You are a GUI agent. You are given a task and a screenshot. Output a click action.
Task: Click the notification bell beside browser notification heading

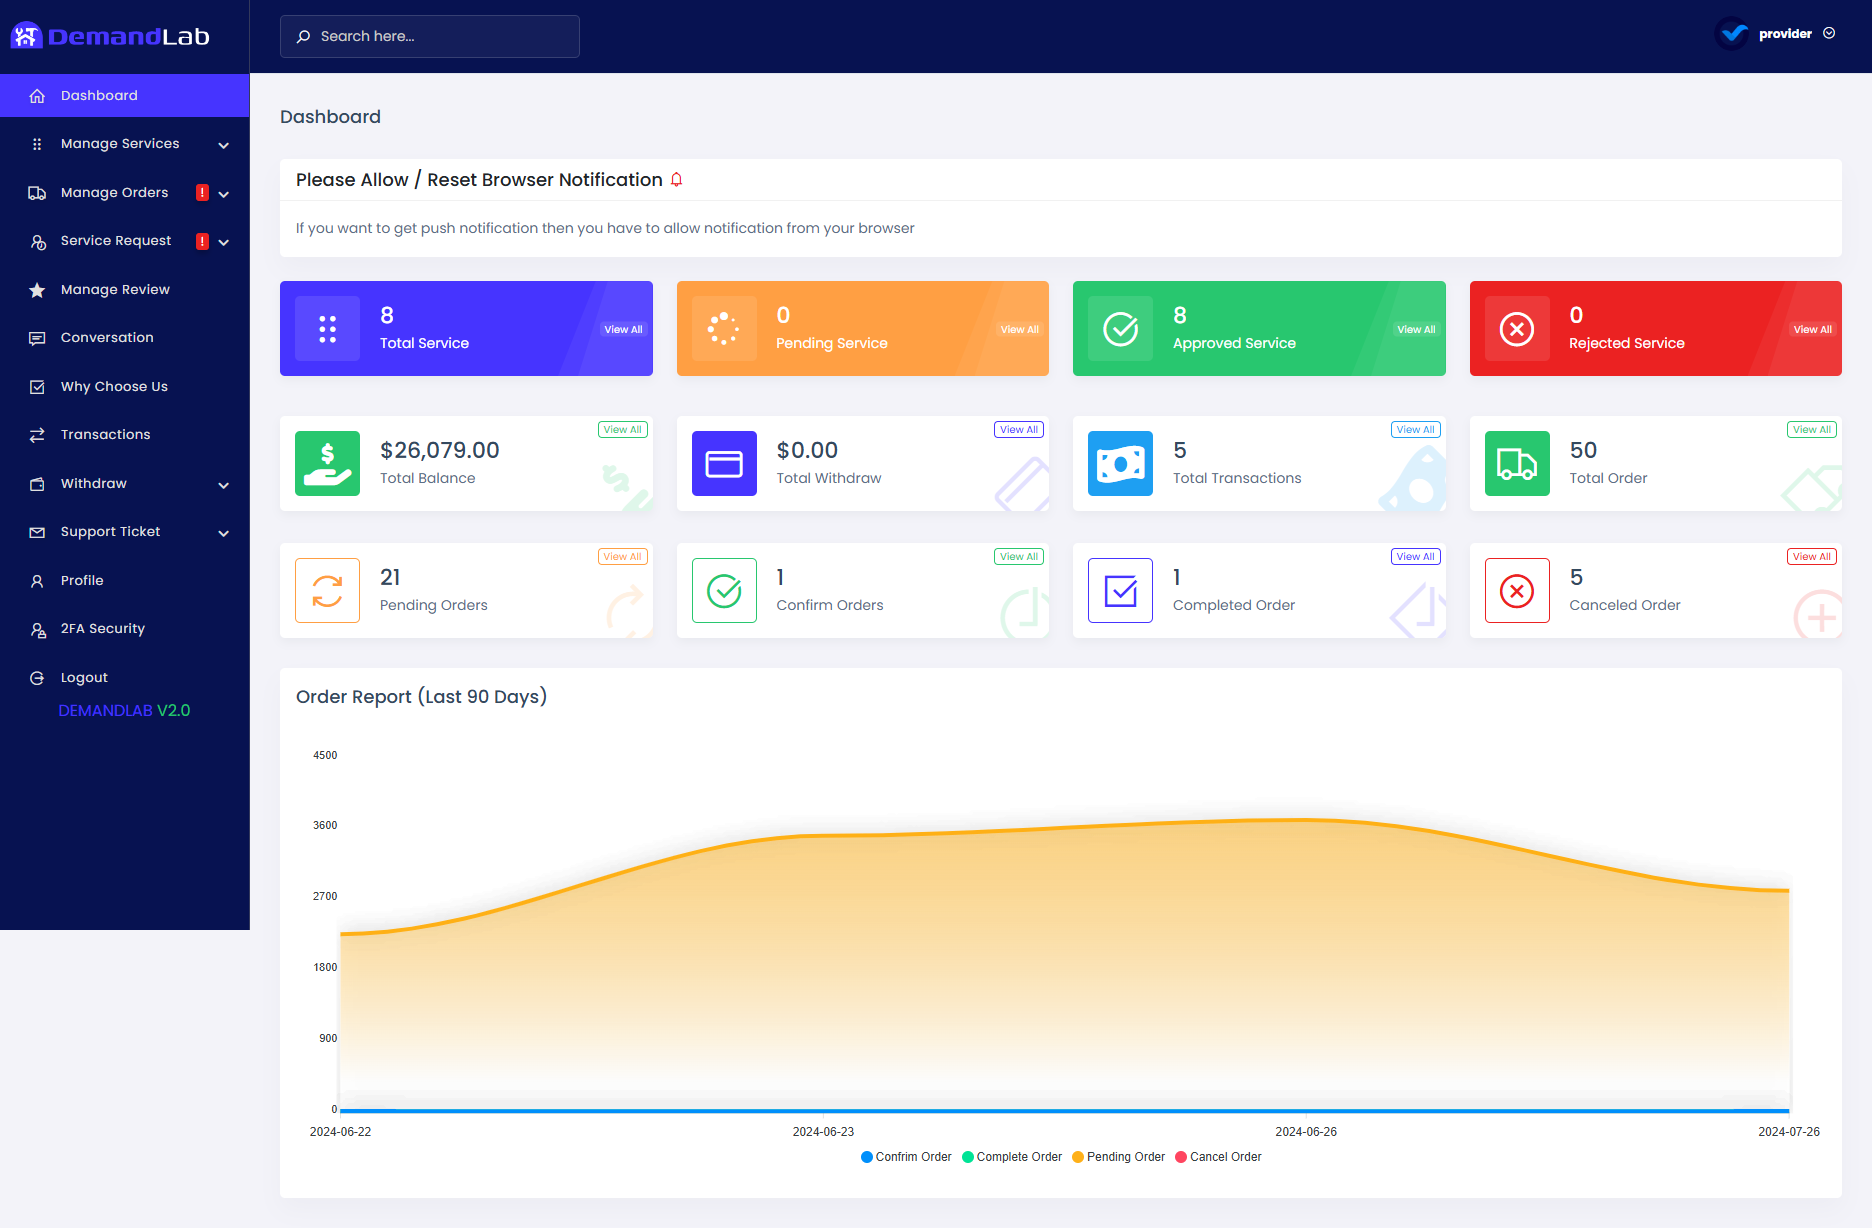676,180
